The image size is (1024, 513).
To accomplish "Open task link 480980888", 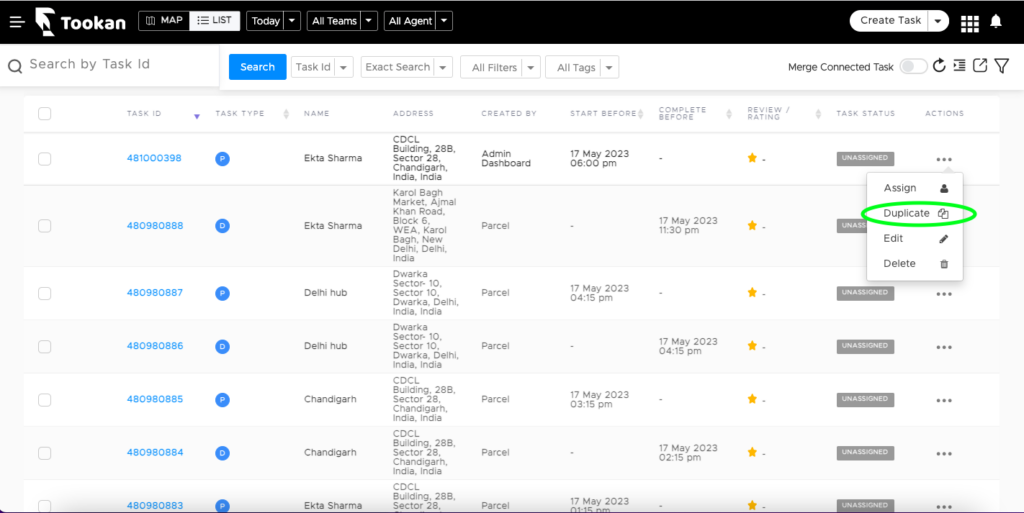I will [155, 226].
